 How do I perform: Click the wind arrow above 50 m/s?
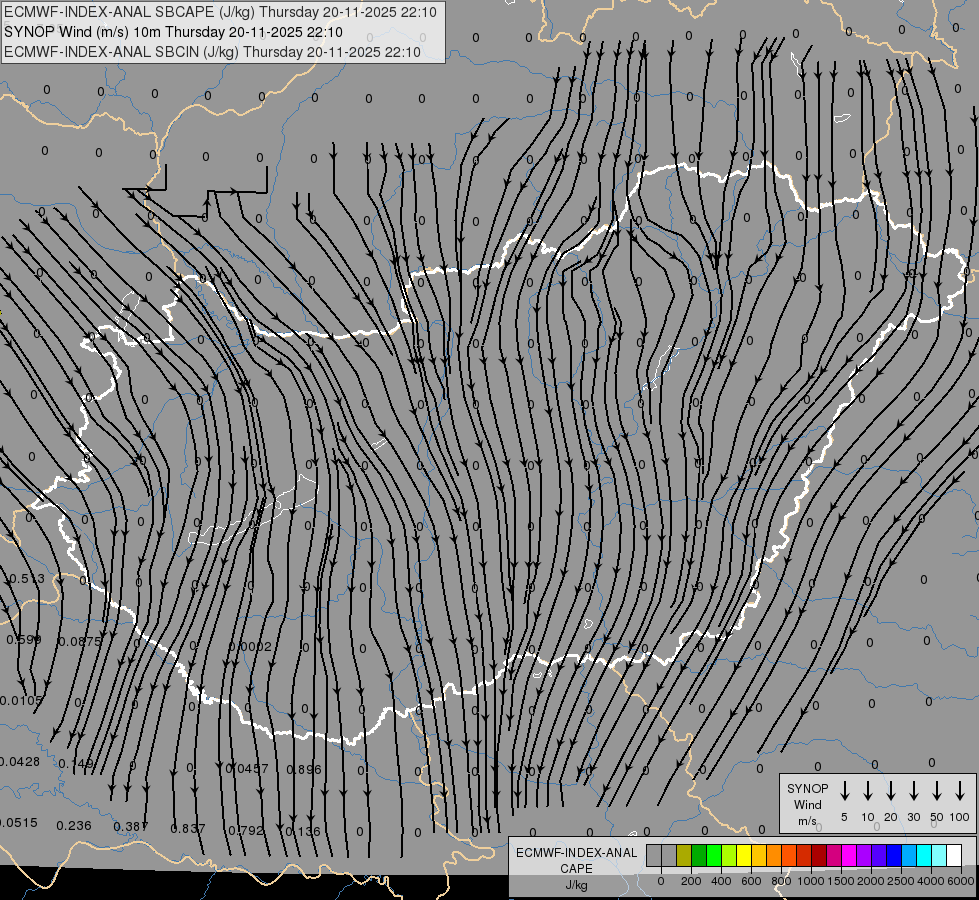(x=937, y=790)
